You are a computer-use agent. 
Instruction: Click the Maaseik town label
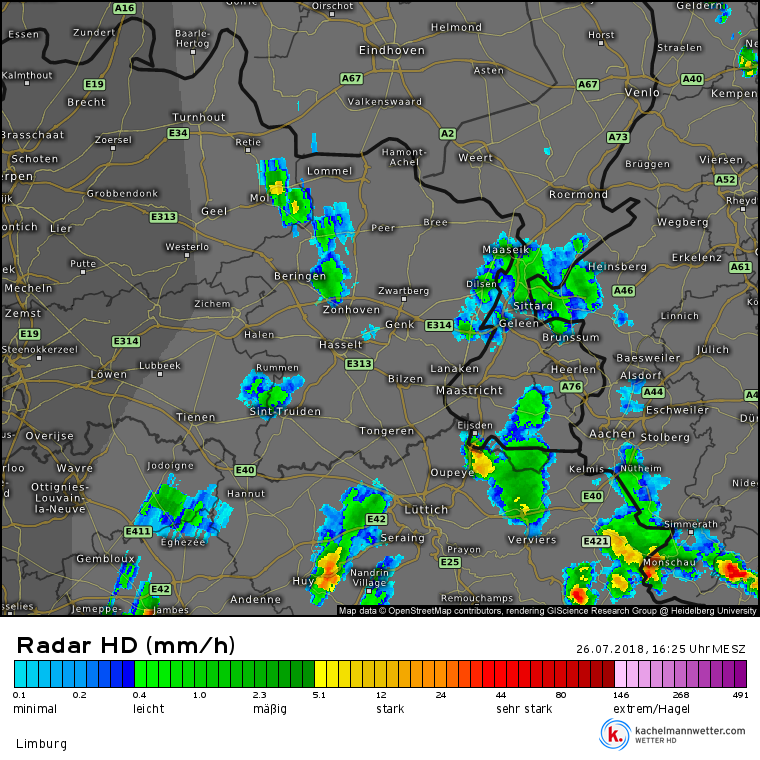[506, 250]
